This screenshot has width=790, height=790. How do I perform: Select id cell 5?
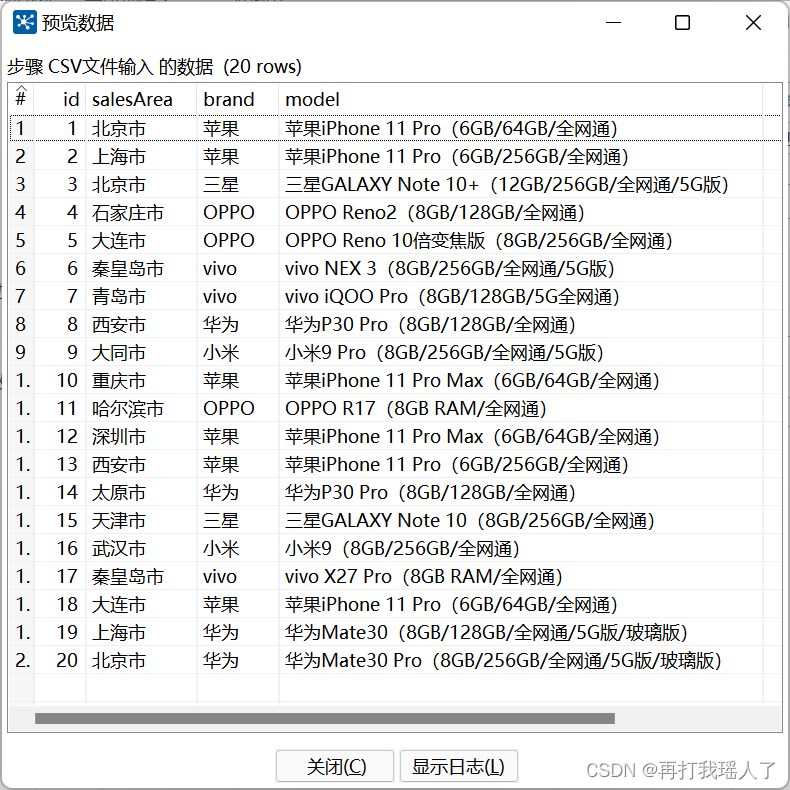60,240
